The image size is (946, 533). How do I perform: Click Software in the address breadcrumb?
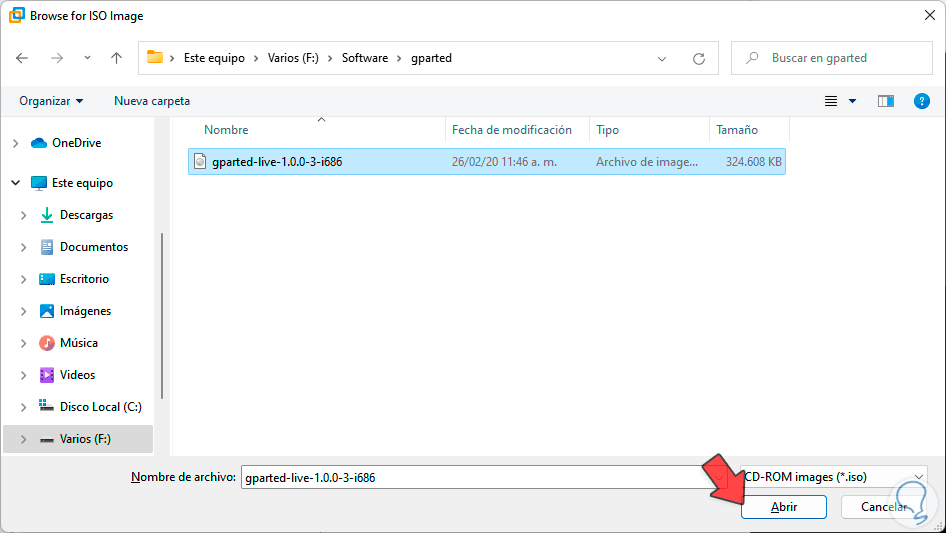pos(365,58)
